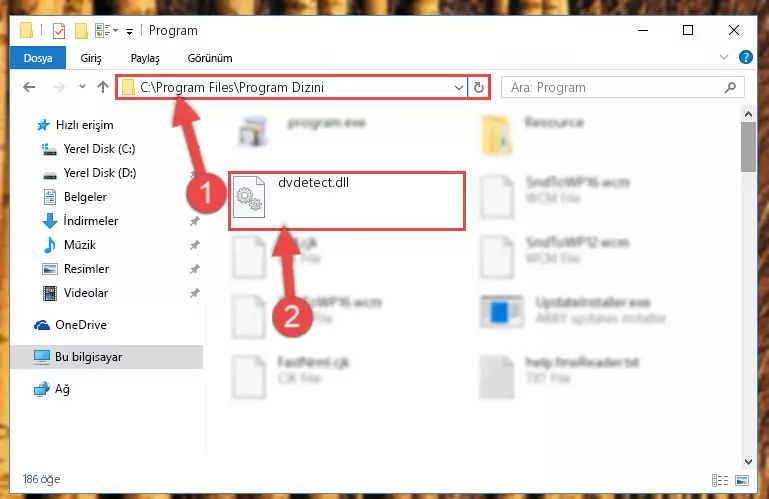This screenshot has height=499, width=769.
Task: Click the new folder quick access icon
Action: point(81,31)
